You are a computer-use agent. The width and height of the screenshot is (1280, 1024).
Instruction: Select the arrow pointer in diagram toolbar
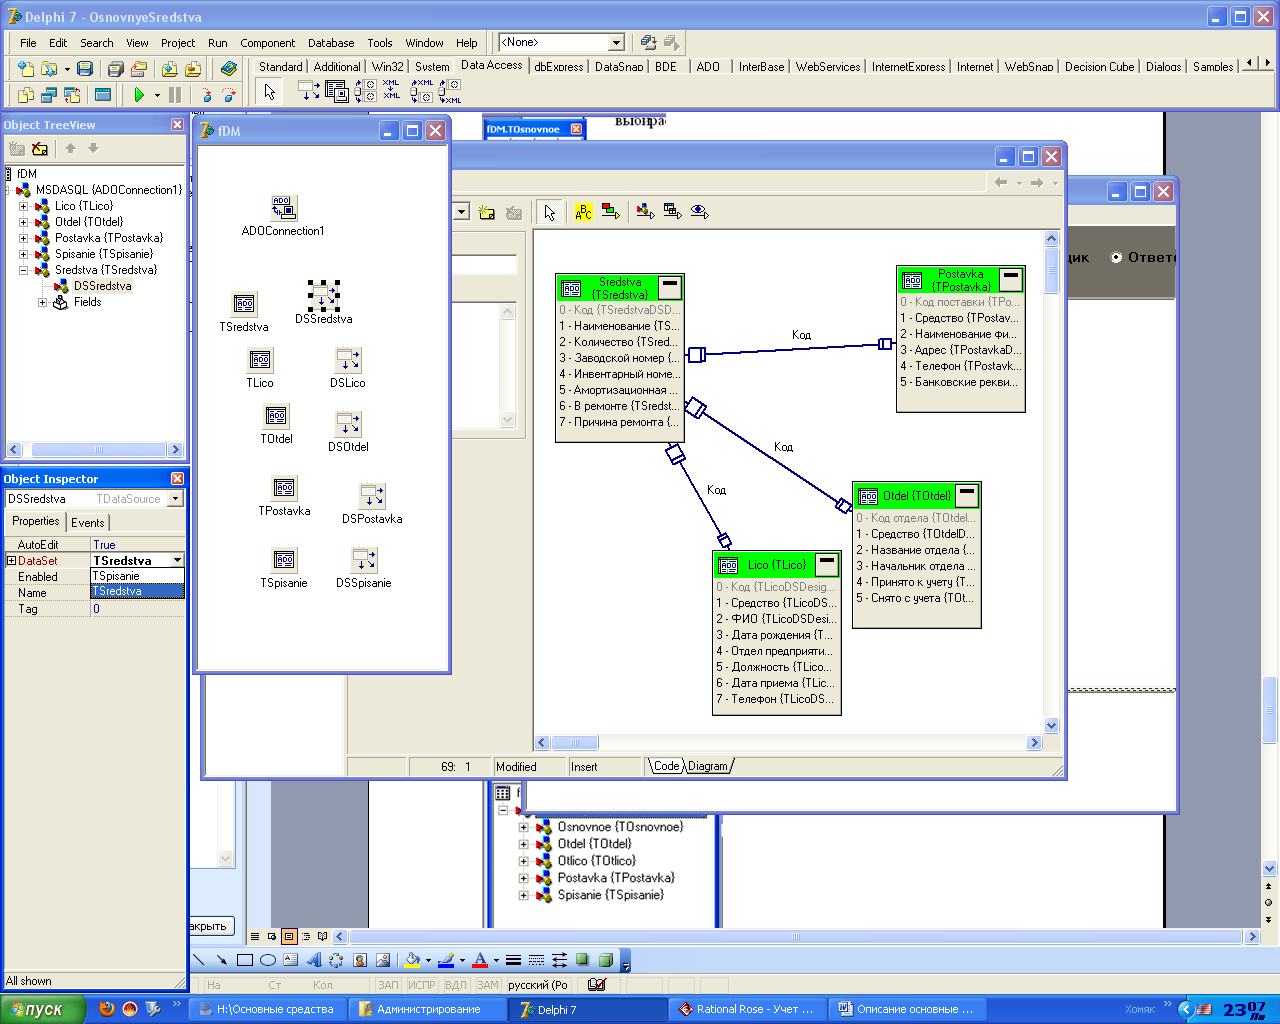coord(549,212)
